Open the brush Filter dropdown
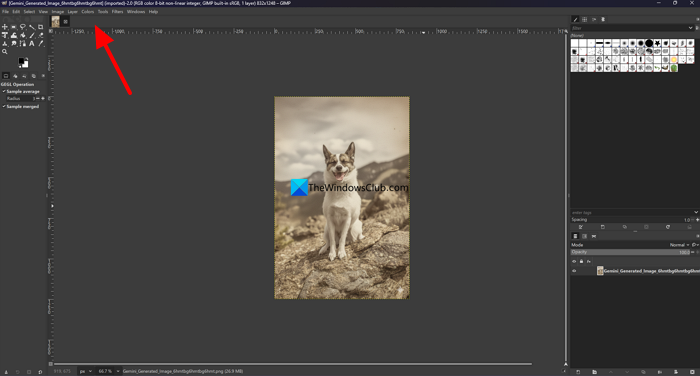This screenshot has height=376, width=700. (x=691, y=28)
